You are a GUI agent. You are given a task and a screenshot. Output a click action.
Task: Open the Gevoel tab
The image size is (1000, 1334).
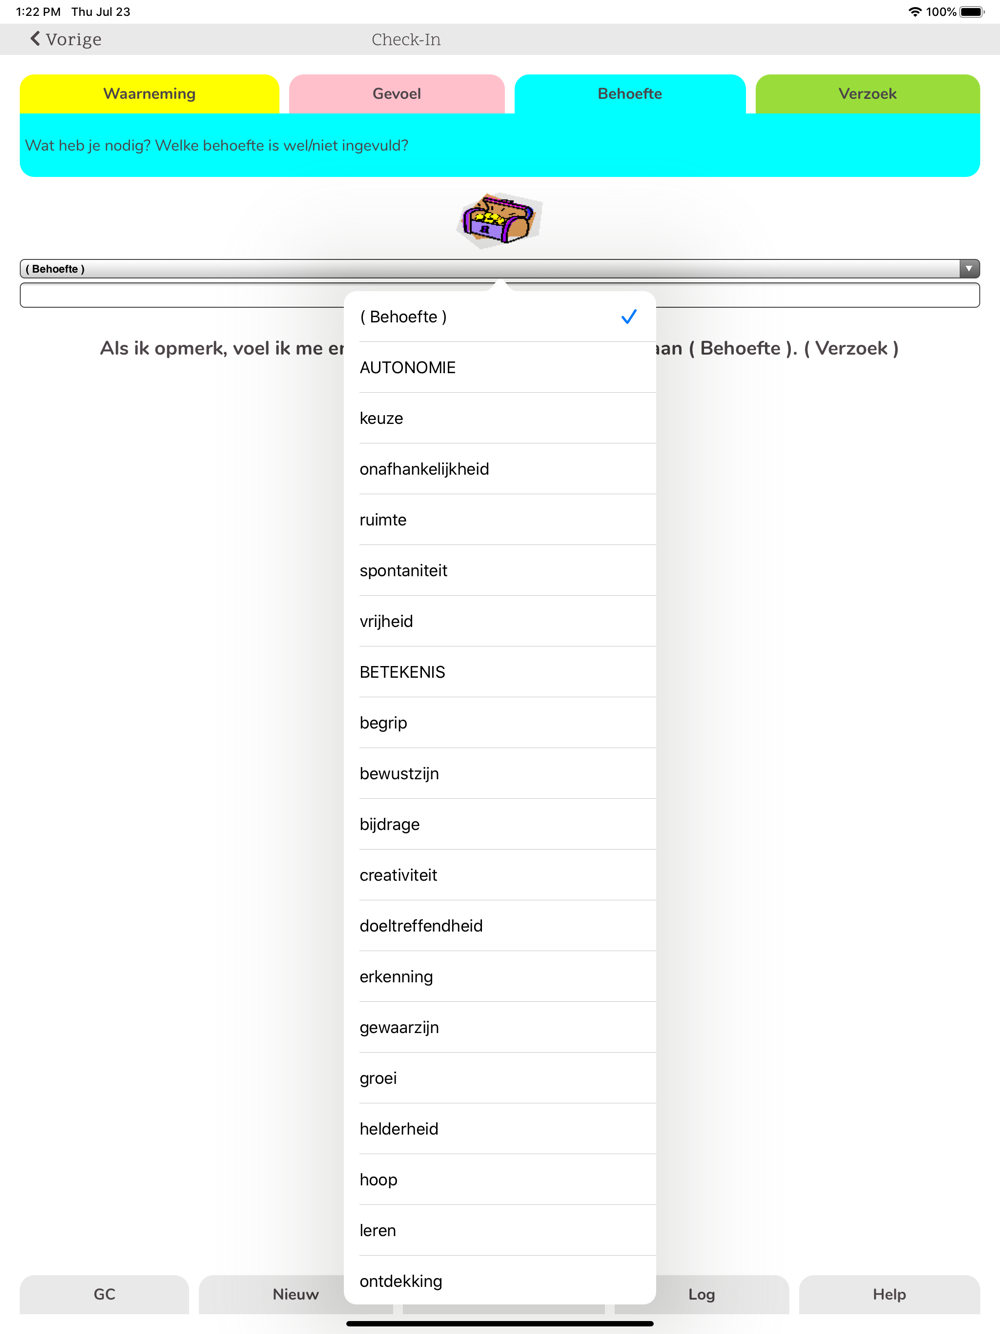pos(396,94)
